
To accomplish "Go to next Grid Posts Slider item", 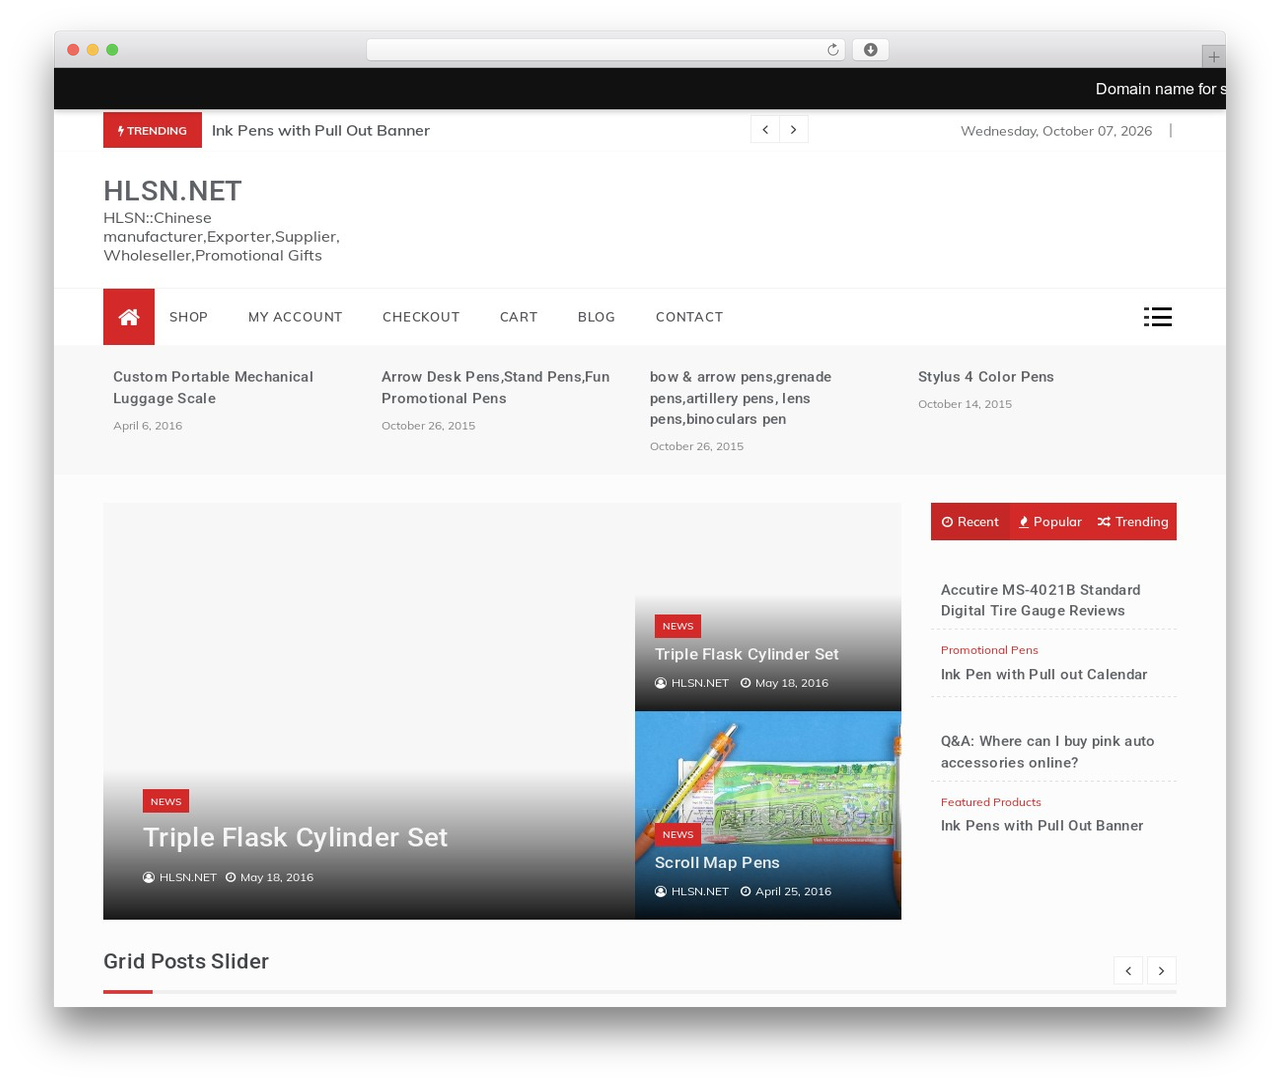I will 1161,970.
